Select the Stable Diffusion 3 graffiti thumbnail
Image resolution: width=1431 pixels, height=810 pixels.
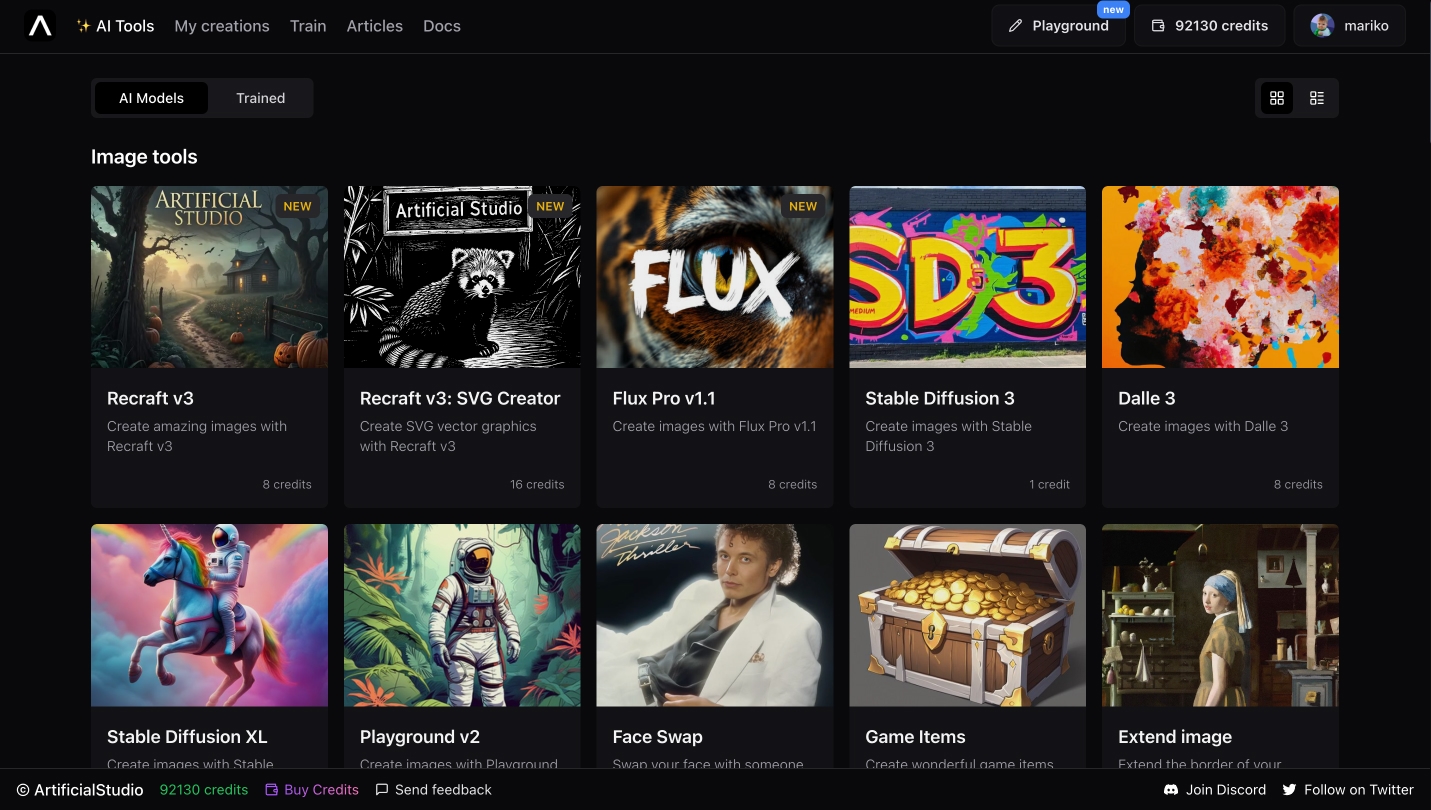[x=967, y=277]
